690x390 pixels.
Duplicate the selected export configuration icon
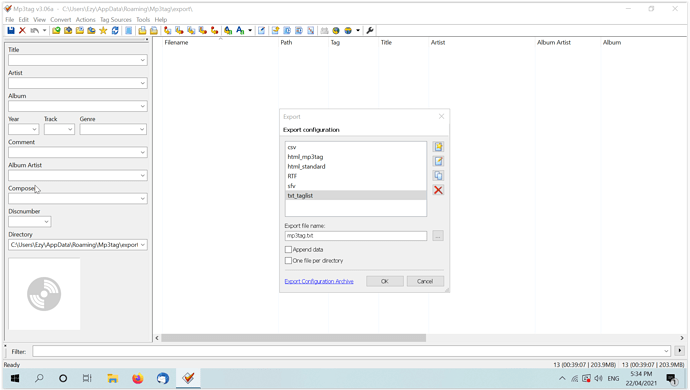tap(438, 176)
